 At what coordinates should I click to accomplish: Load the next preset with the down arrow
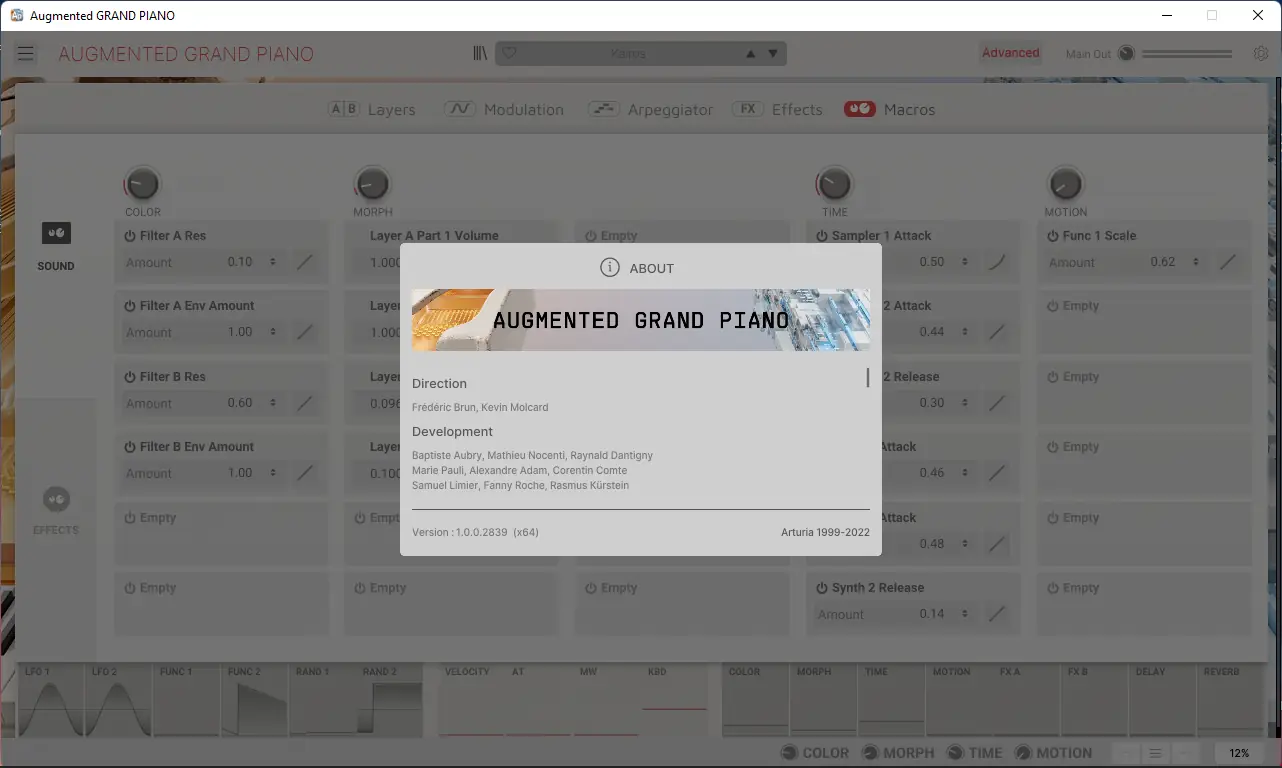770,52
